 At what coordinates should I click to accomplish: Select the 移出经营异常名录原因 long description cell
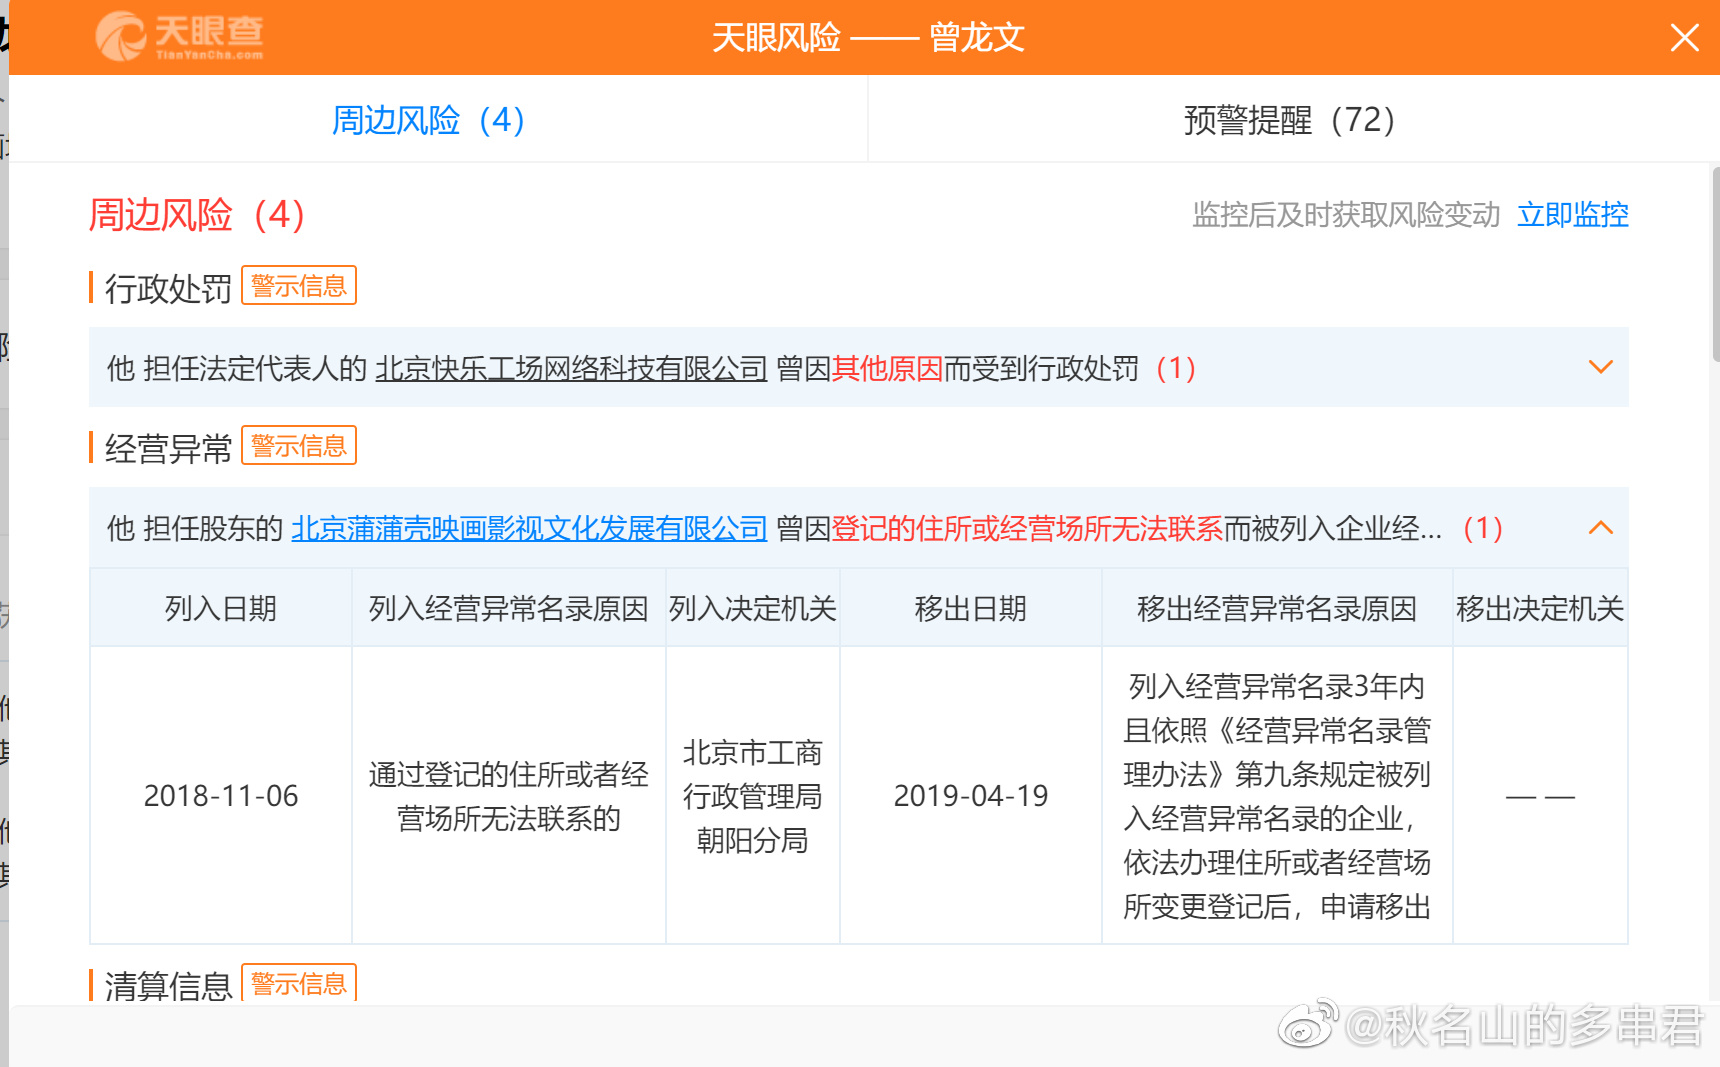tap(1277, 796)
